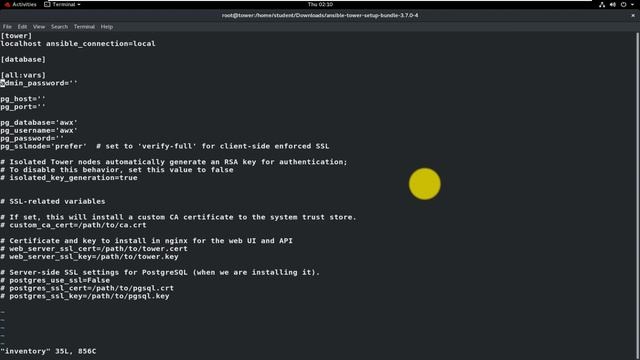Open the Terminal app menu dropdown
640x360 pixels.
[x=62, y=4]
